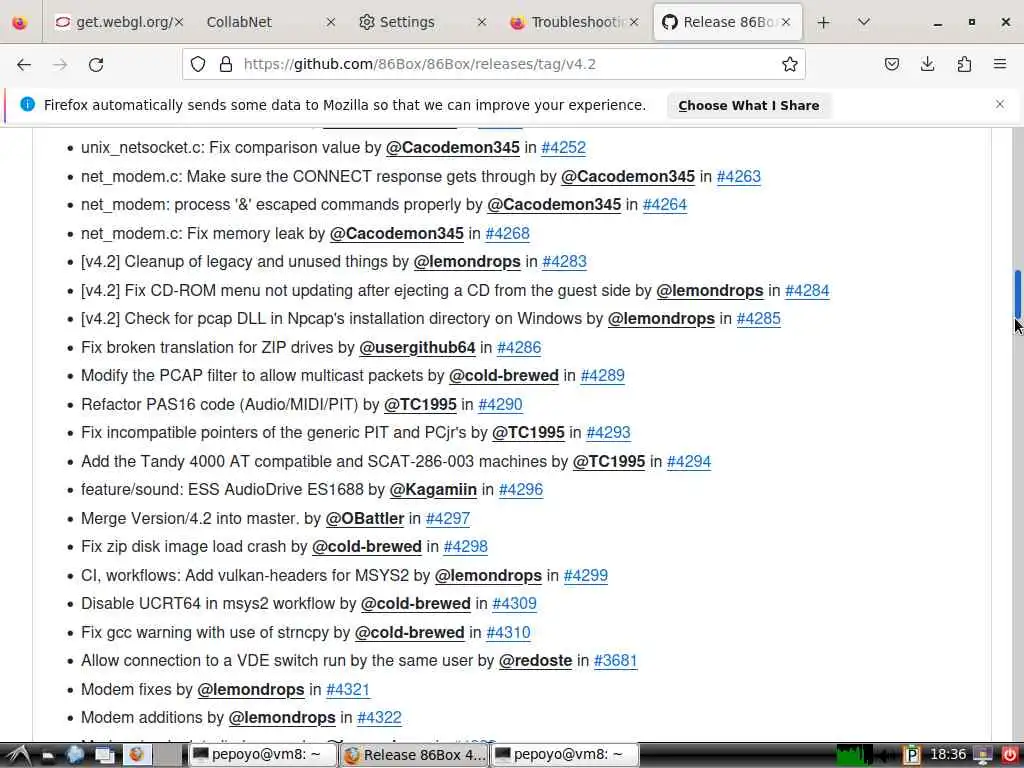The image size is (1024, 768).
Task: Open the Firefox hamburger menu
Action: (x=1000, y=64)
